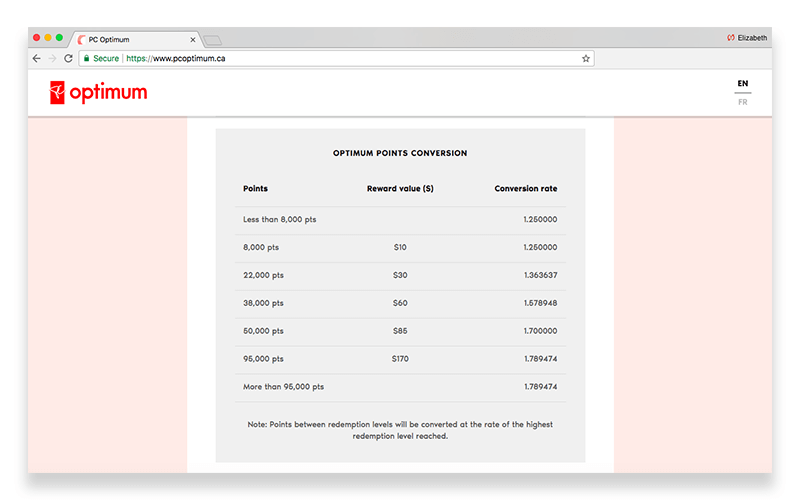This screenshot has height=500, width=800.
Task: Click the Optimum Points Conversion heading
Action: click(x=400, y=154)
